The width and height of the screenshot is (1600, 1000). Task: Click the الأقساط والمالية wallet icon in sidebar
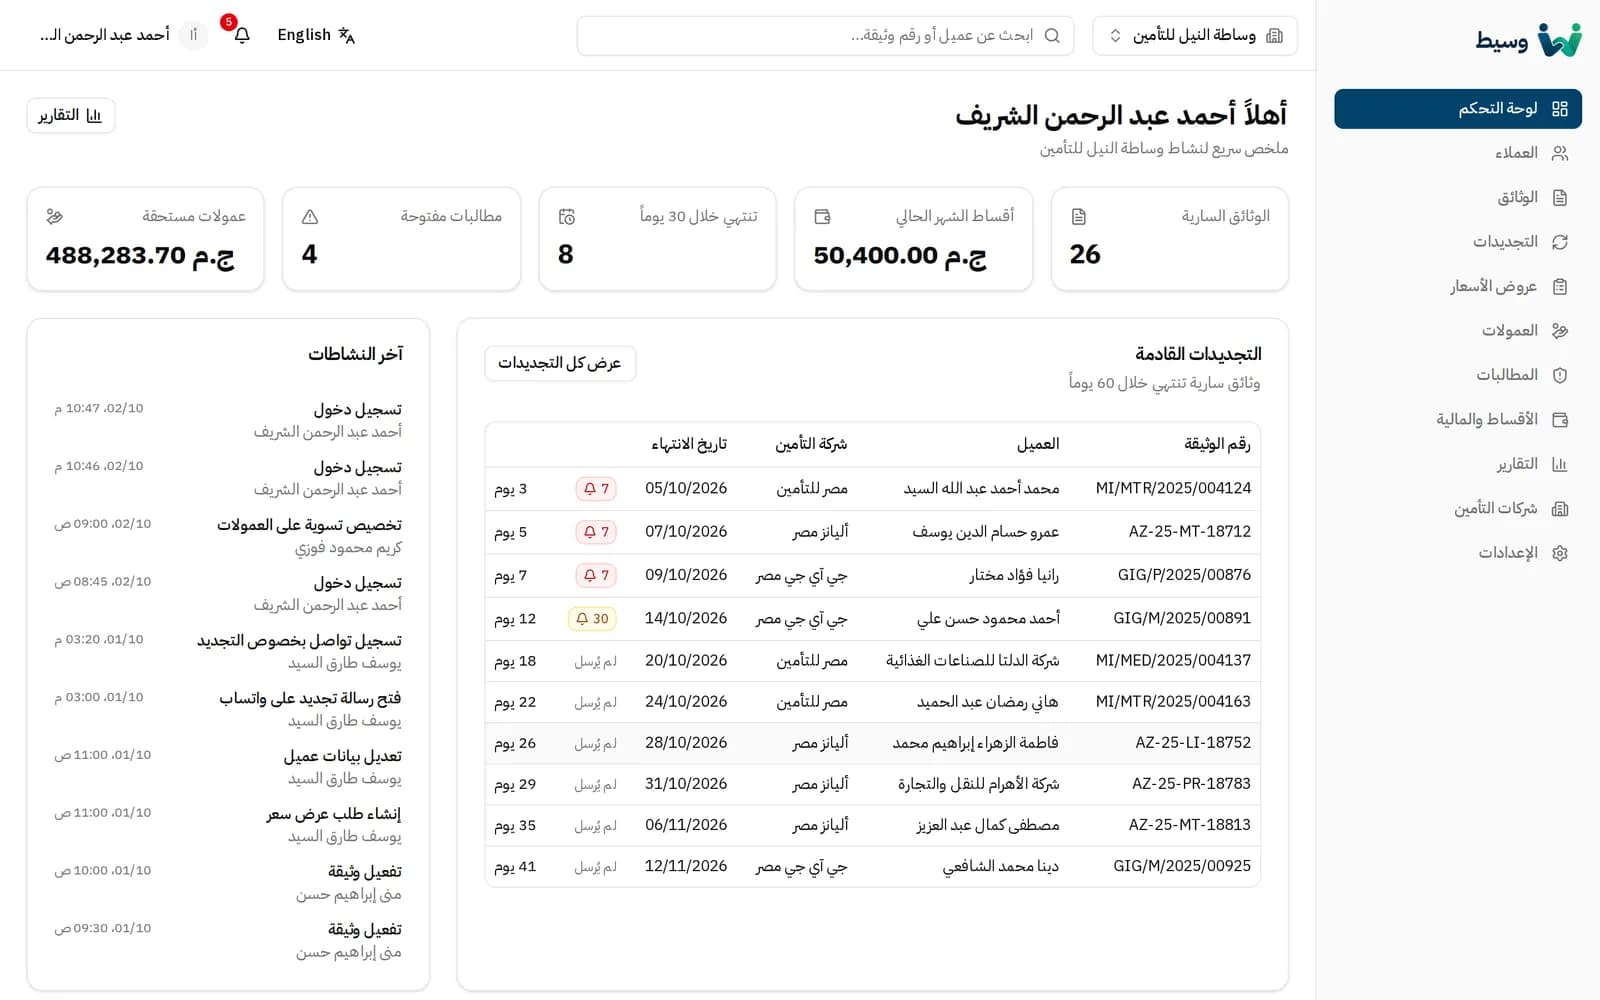[1560, 420]
